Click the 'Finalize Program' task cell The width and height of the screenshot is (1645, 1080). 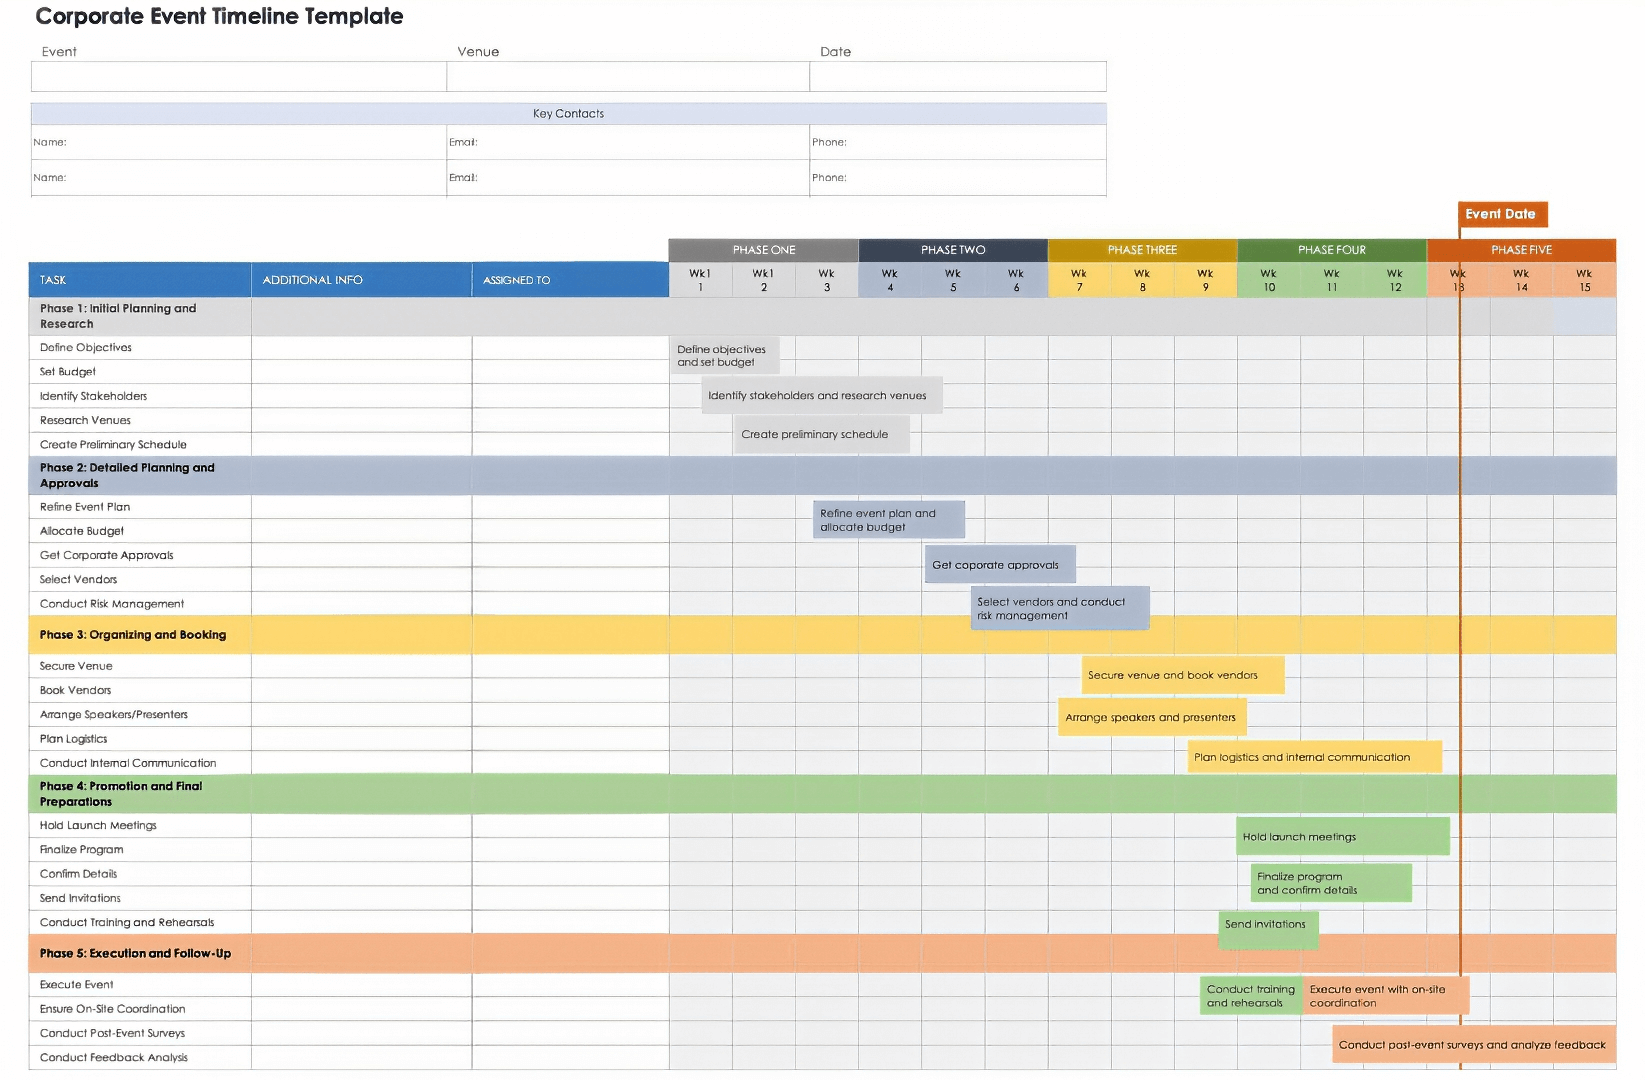(140, 850)
